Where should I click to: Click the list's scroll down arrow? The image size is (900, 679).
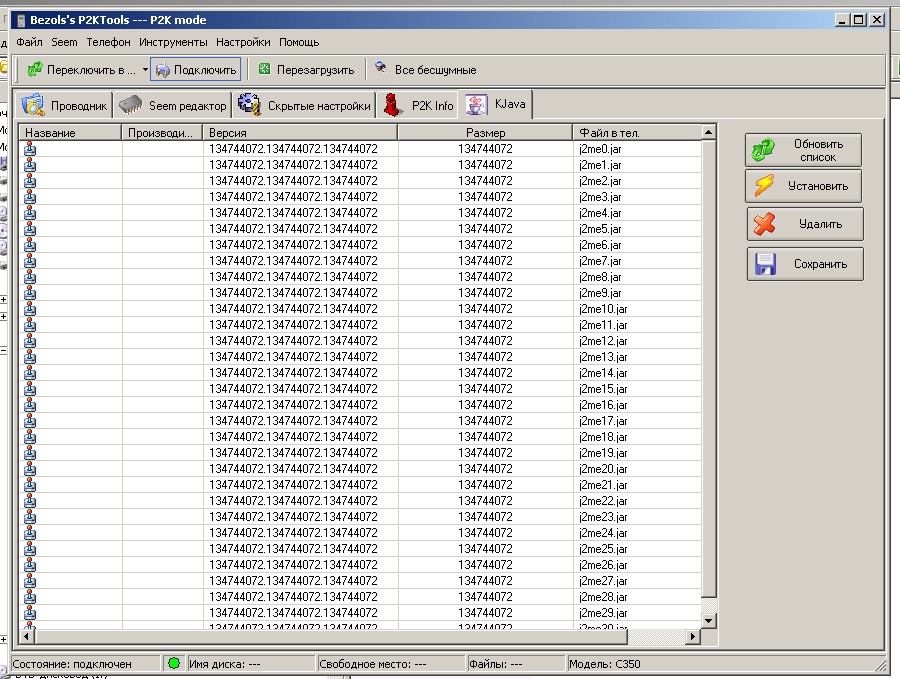(709, 620)
